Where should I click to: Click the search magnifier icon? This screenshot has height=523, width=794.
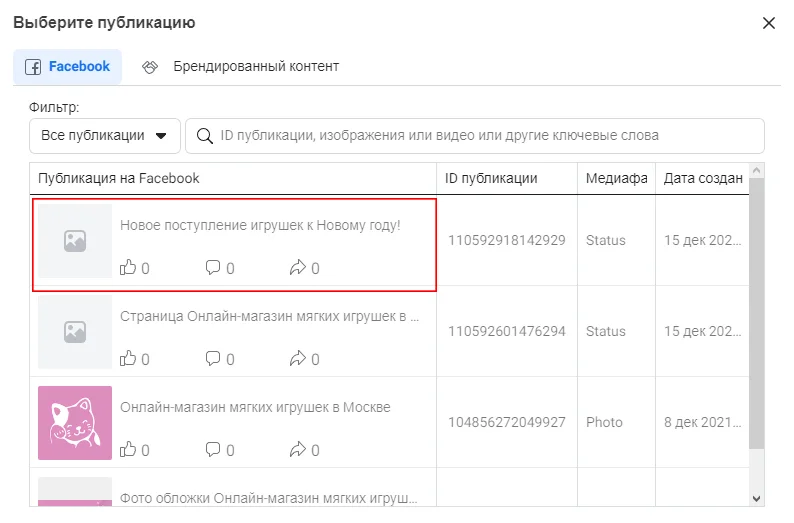coord(204,136)
